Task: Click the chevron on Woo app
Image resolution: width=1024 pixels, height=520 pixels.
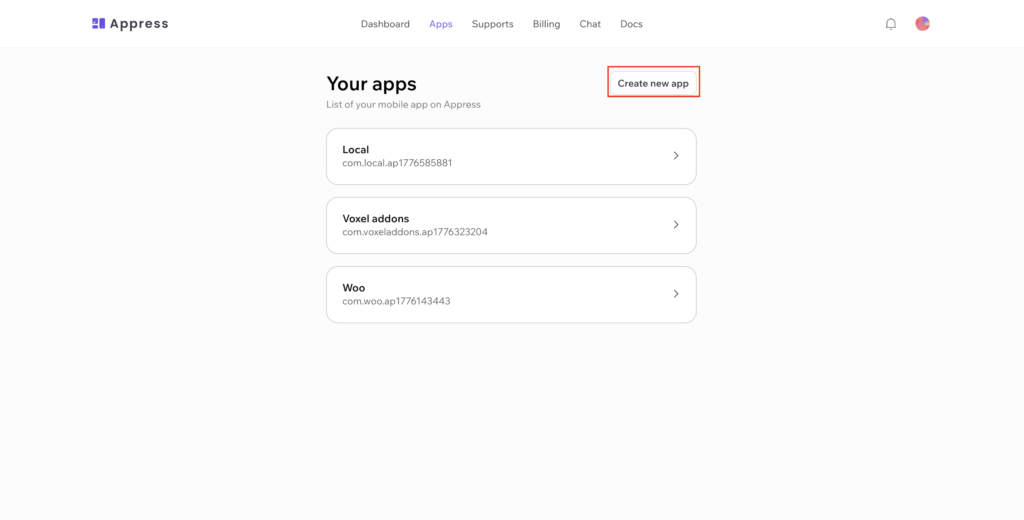Action: point(676,294)
